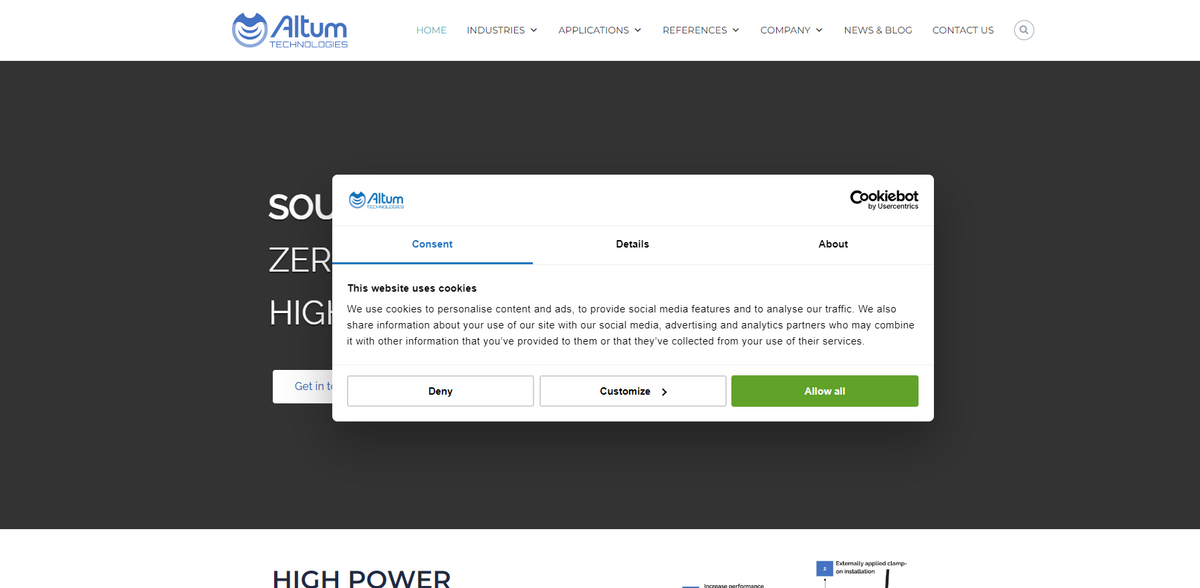
Task: Open Customize cookie settings
Action: pyautogui.click(x=633, y=391)
